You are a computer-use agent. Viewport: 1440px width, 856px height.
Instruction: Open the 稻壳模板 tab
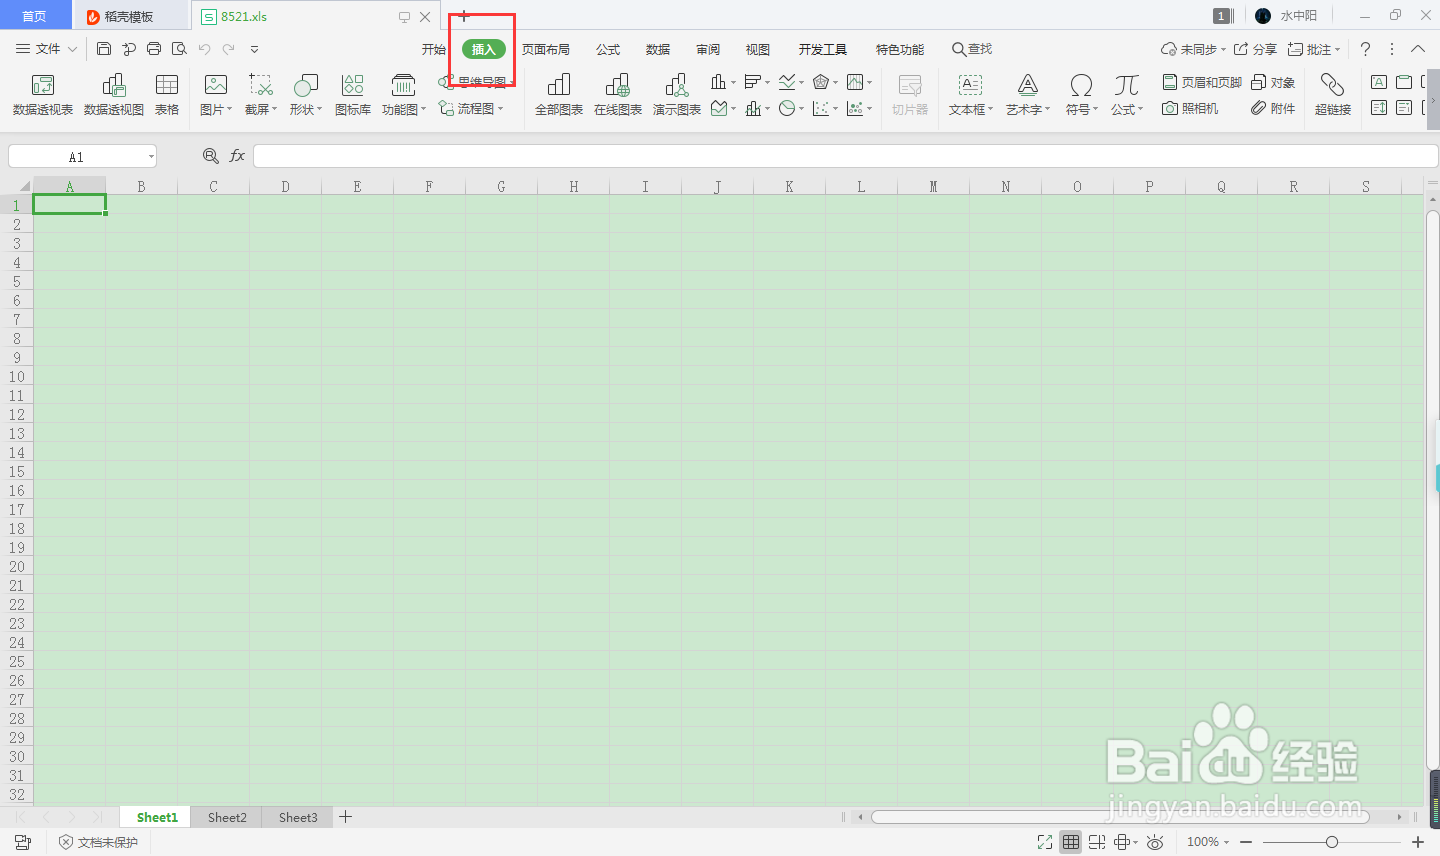(x=130, y=16)
